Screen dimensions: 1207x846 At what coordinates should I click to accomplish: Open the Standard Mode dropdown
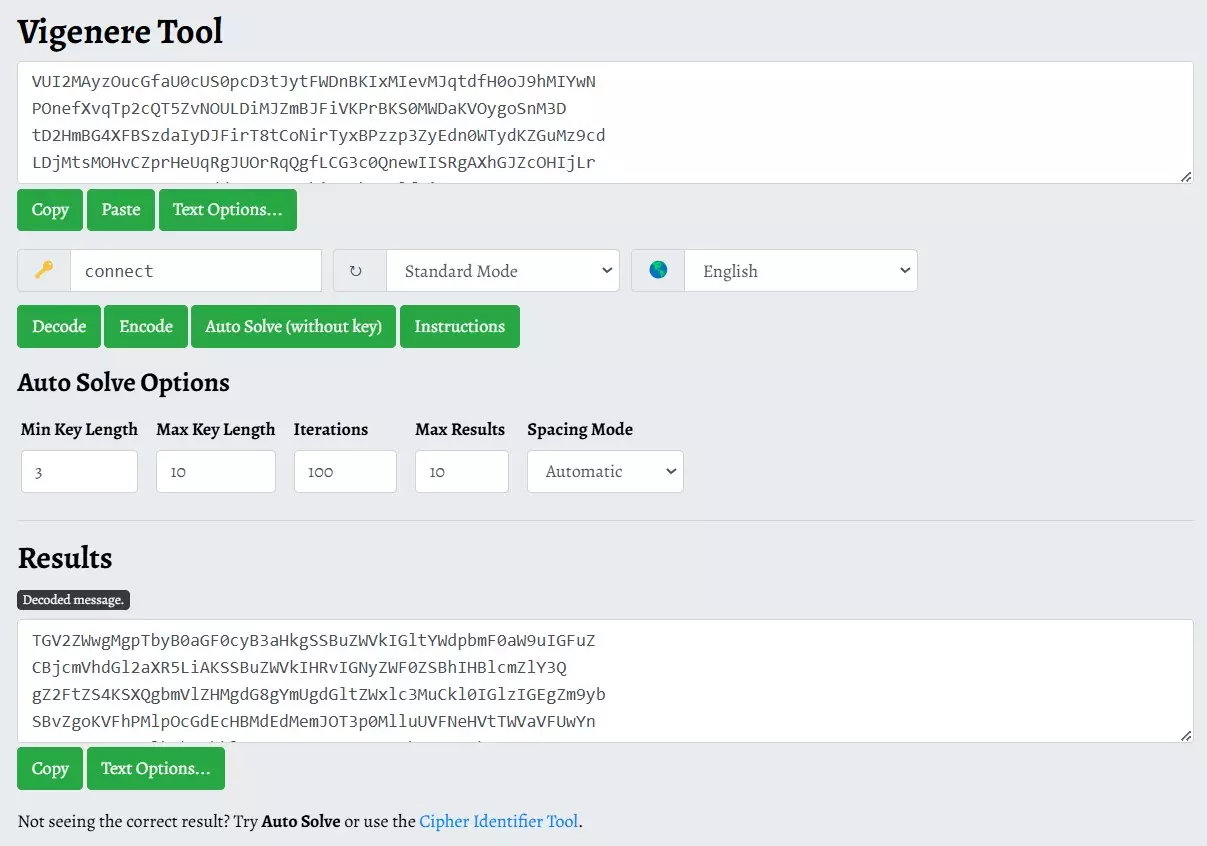click(x=502, y=271)
